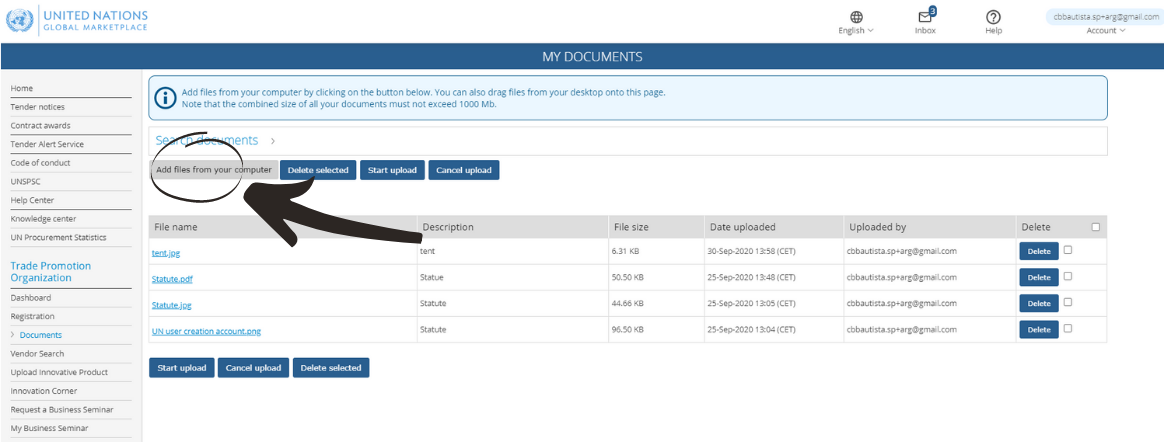This screenshot has width=1164, height=443.
Task: Open Help Center in sidebar
Action: point(32,200)
